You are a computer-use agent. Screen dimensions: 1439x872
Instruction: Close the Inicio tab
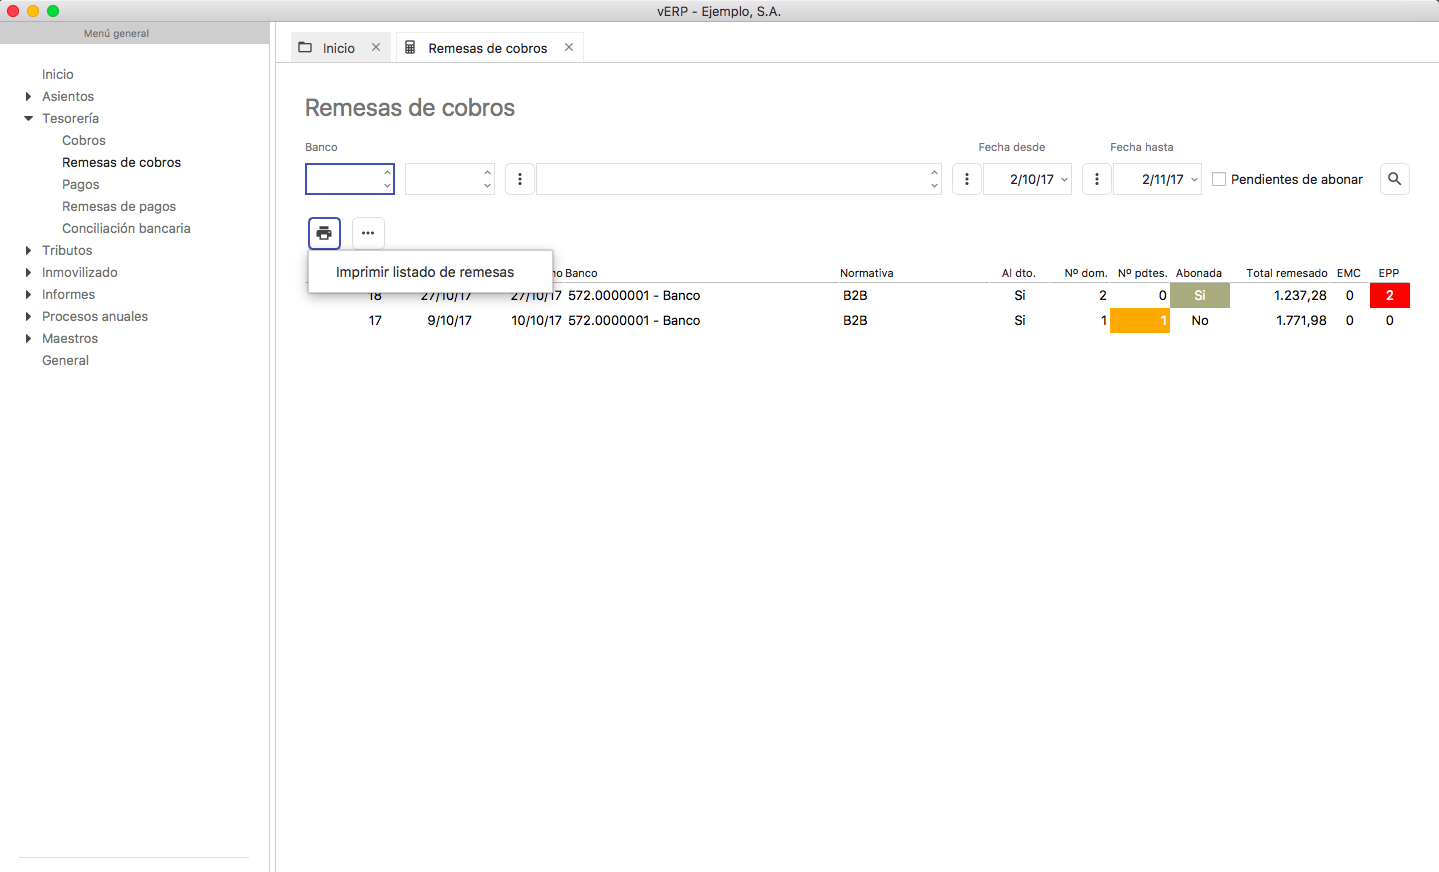tap(376, 48)
